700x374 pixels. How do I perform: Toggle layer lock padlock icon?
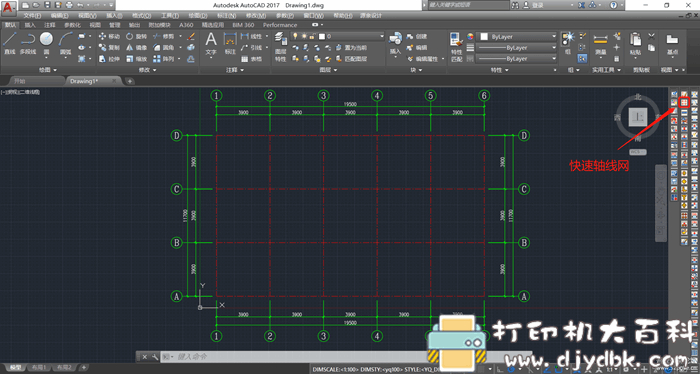[x=312, y=36]
